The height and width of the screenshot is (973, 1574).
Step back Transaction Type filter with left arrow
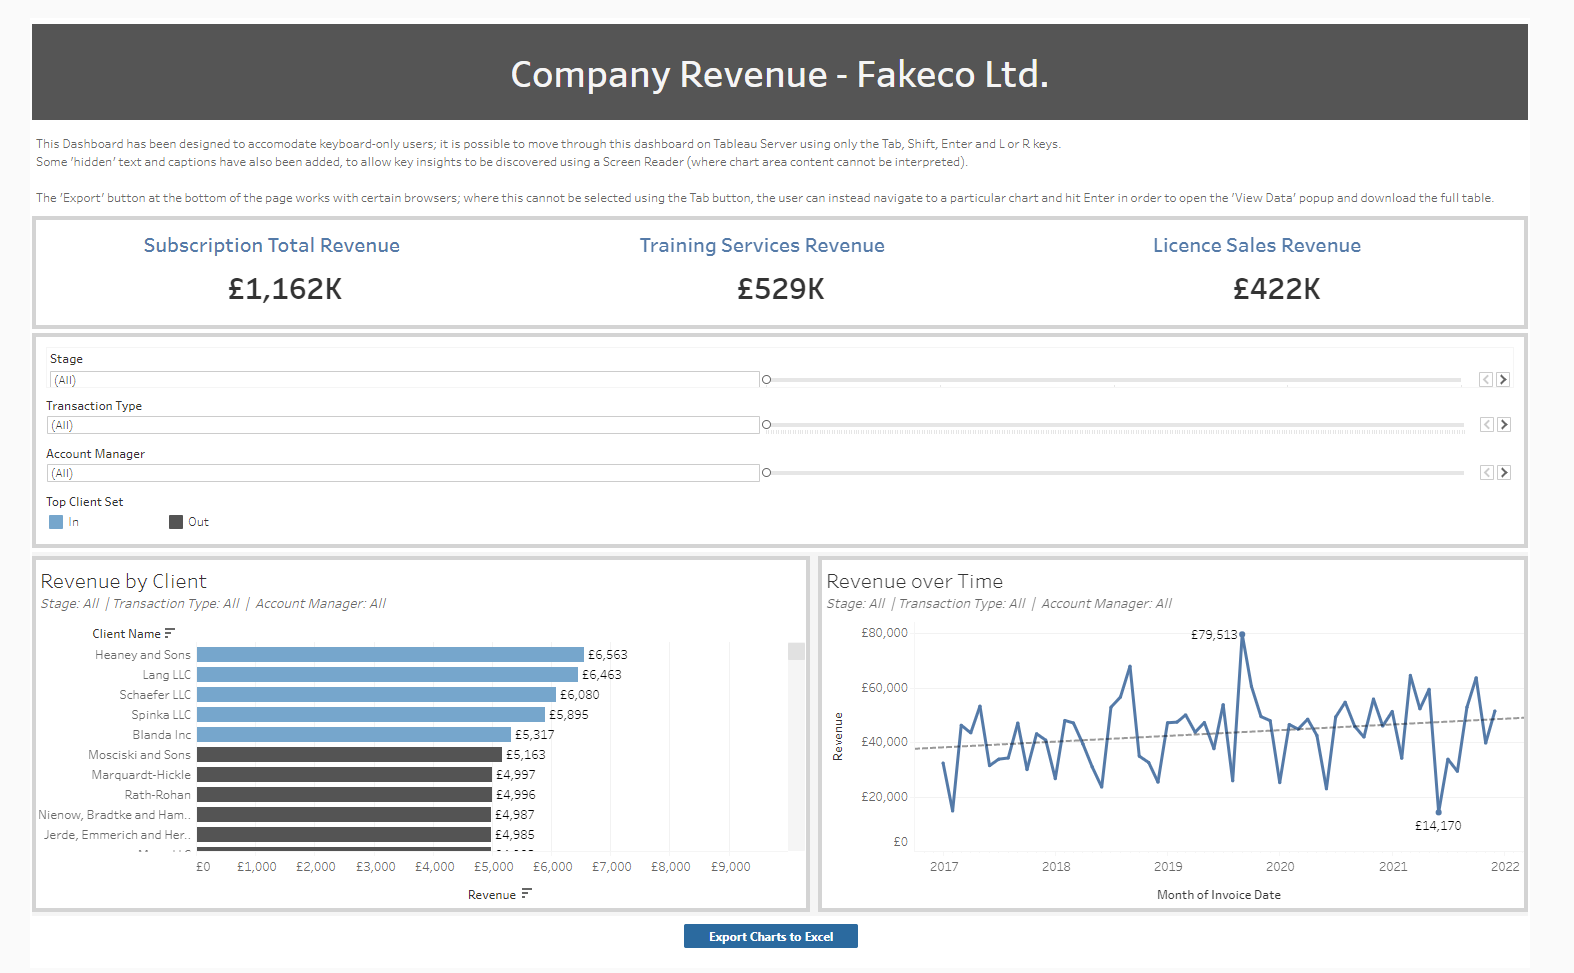[x=1486, y=425]
